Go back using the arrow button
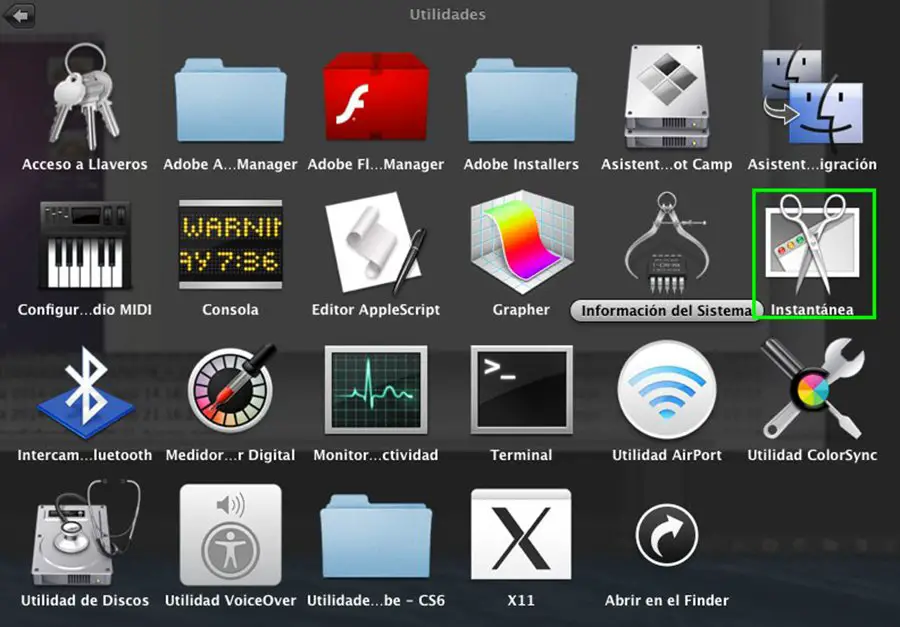 (20, 16)
